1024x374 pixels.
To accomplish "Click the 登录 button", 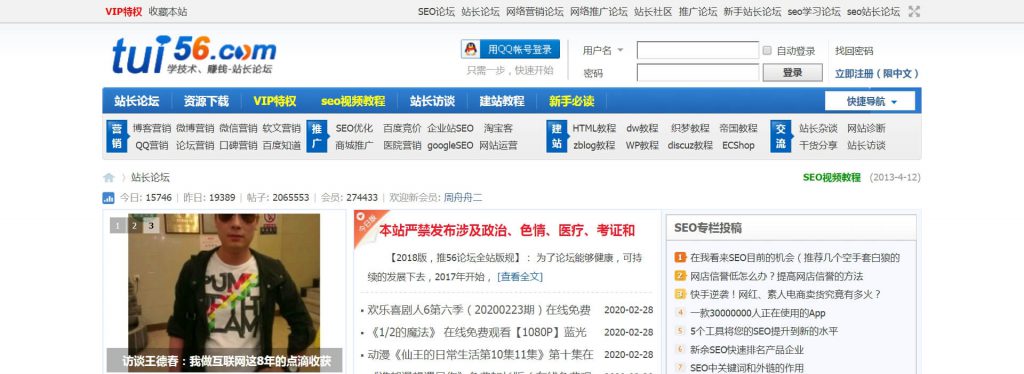I will coord(793,72).
